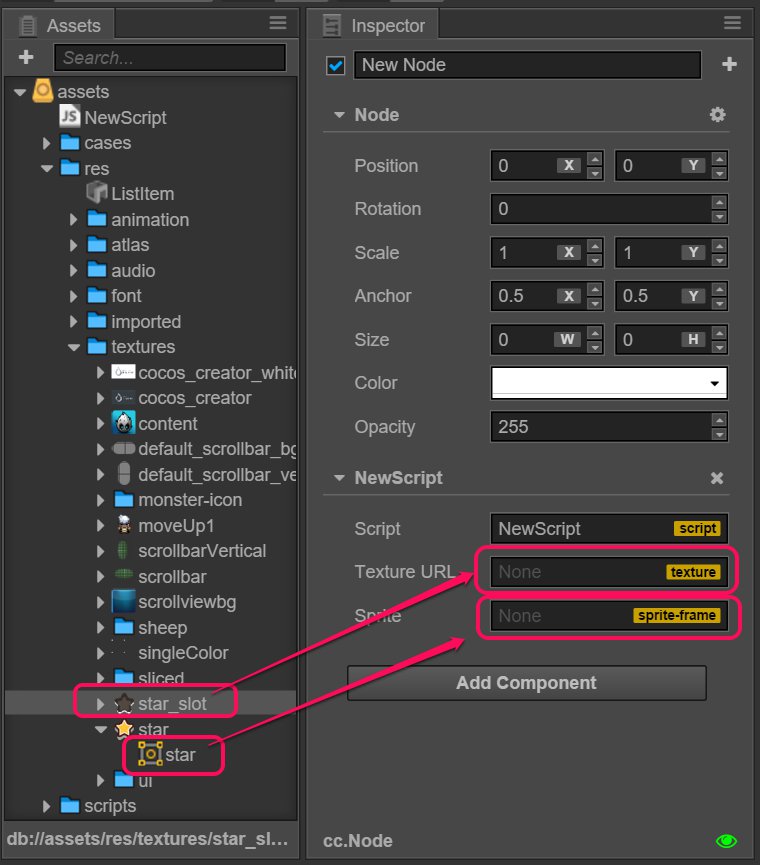Viewport: 760px width, 865px height.
Task: Uncheck the node active checkbox
Action: tap(336, 65)
